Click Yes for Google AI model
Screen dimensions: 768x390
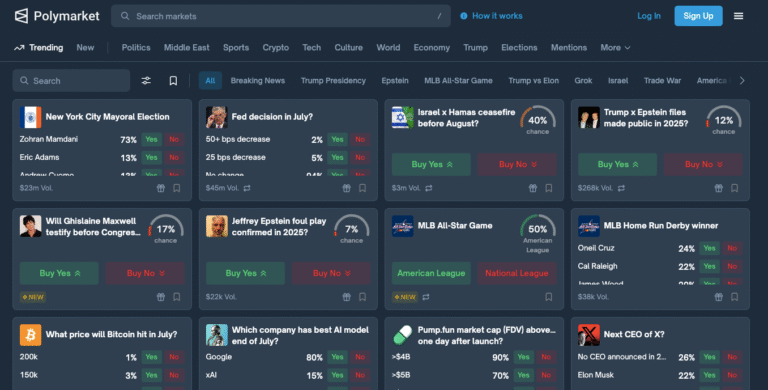[337, 357]
